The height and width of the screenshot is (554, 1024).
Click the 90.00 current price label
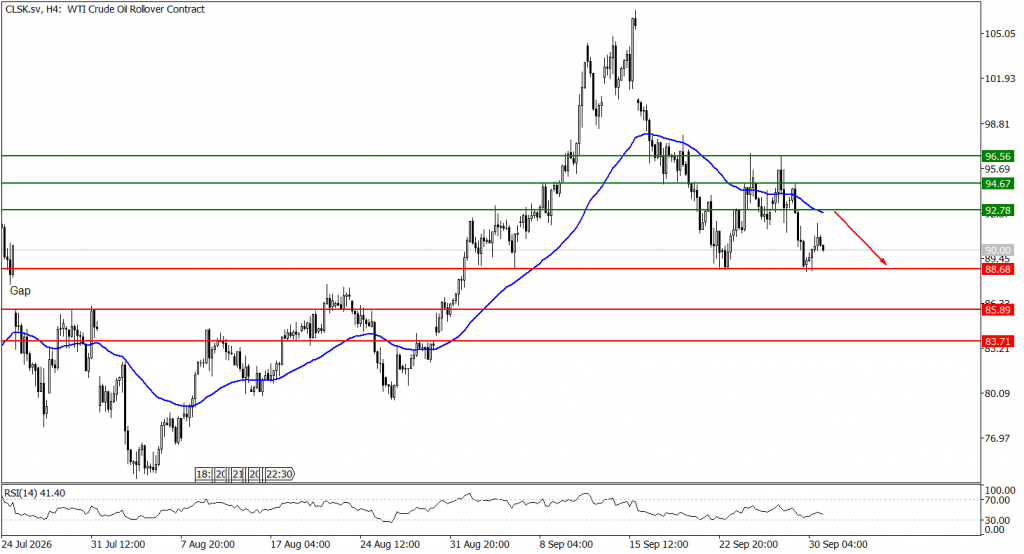click(998, 250)
